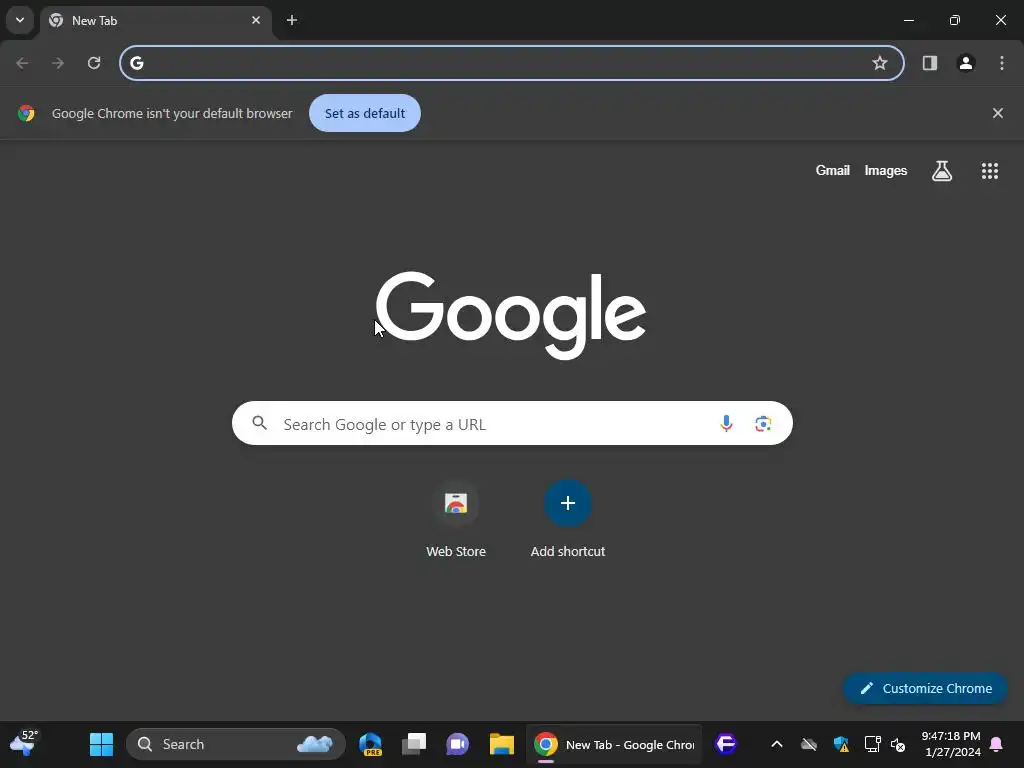Screen dimensions: 1024x768
Task: Open the network status tray icon
Action: (872, 744)
